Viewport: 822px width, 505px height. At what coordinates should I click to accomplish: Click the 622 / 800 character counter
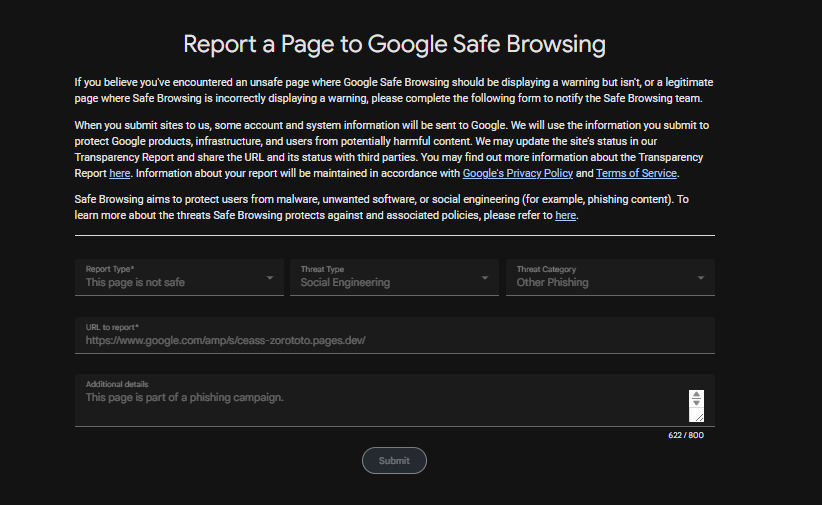686,435
